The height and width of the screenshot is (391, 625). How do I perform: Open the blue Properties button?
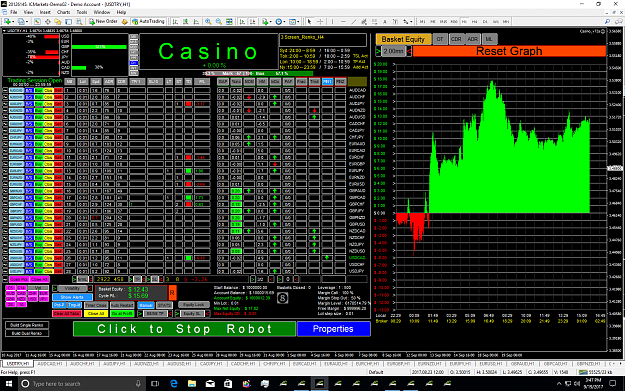coord(333,329)
